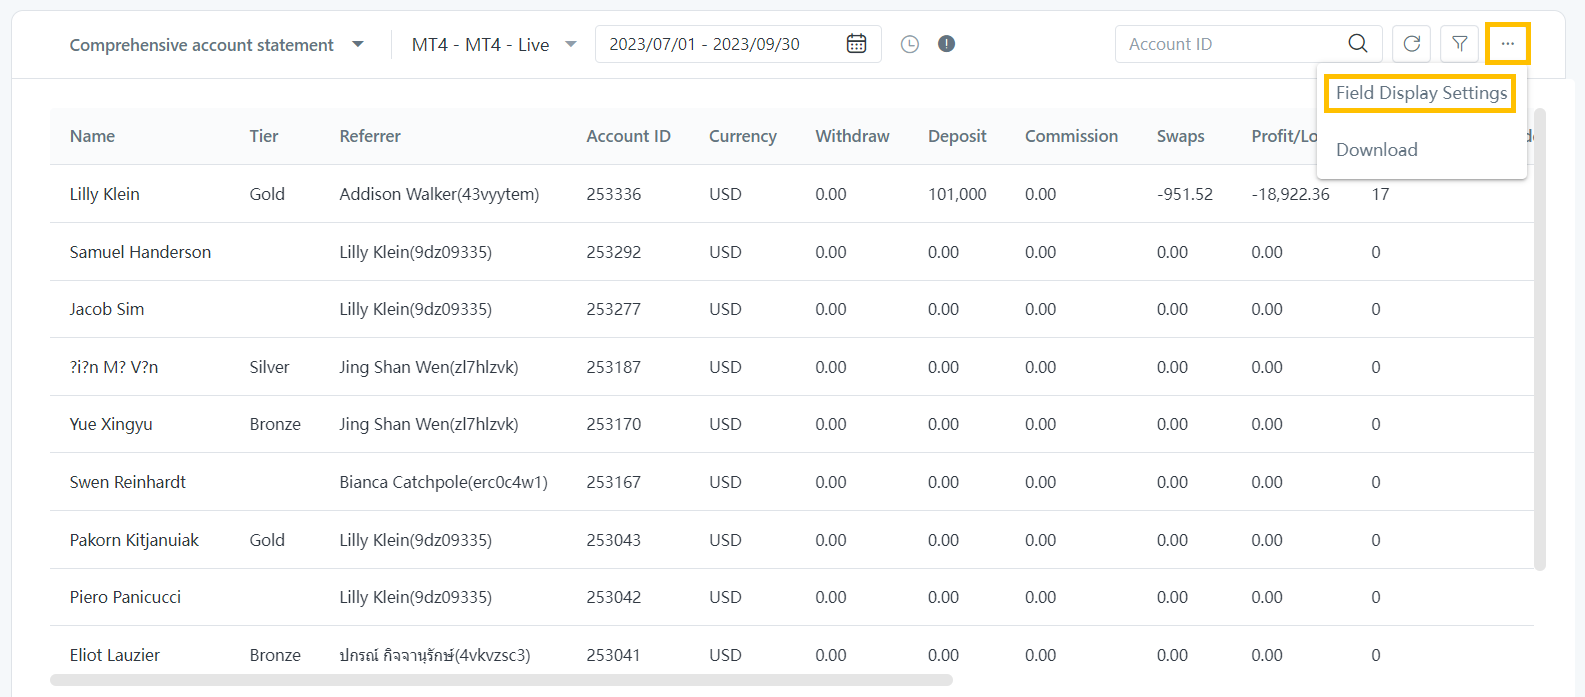Click the search magnifier icon
The image size is (1585, 697).
click(1357, 44)
